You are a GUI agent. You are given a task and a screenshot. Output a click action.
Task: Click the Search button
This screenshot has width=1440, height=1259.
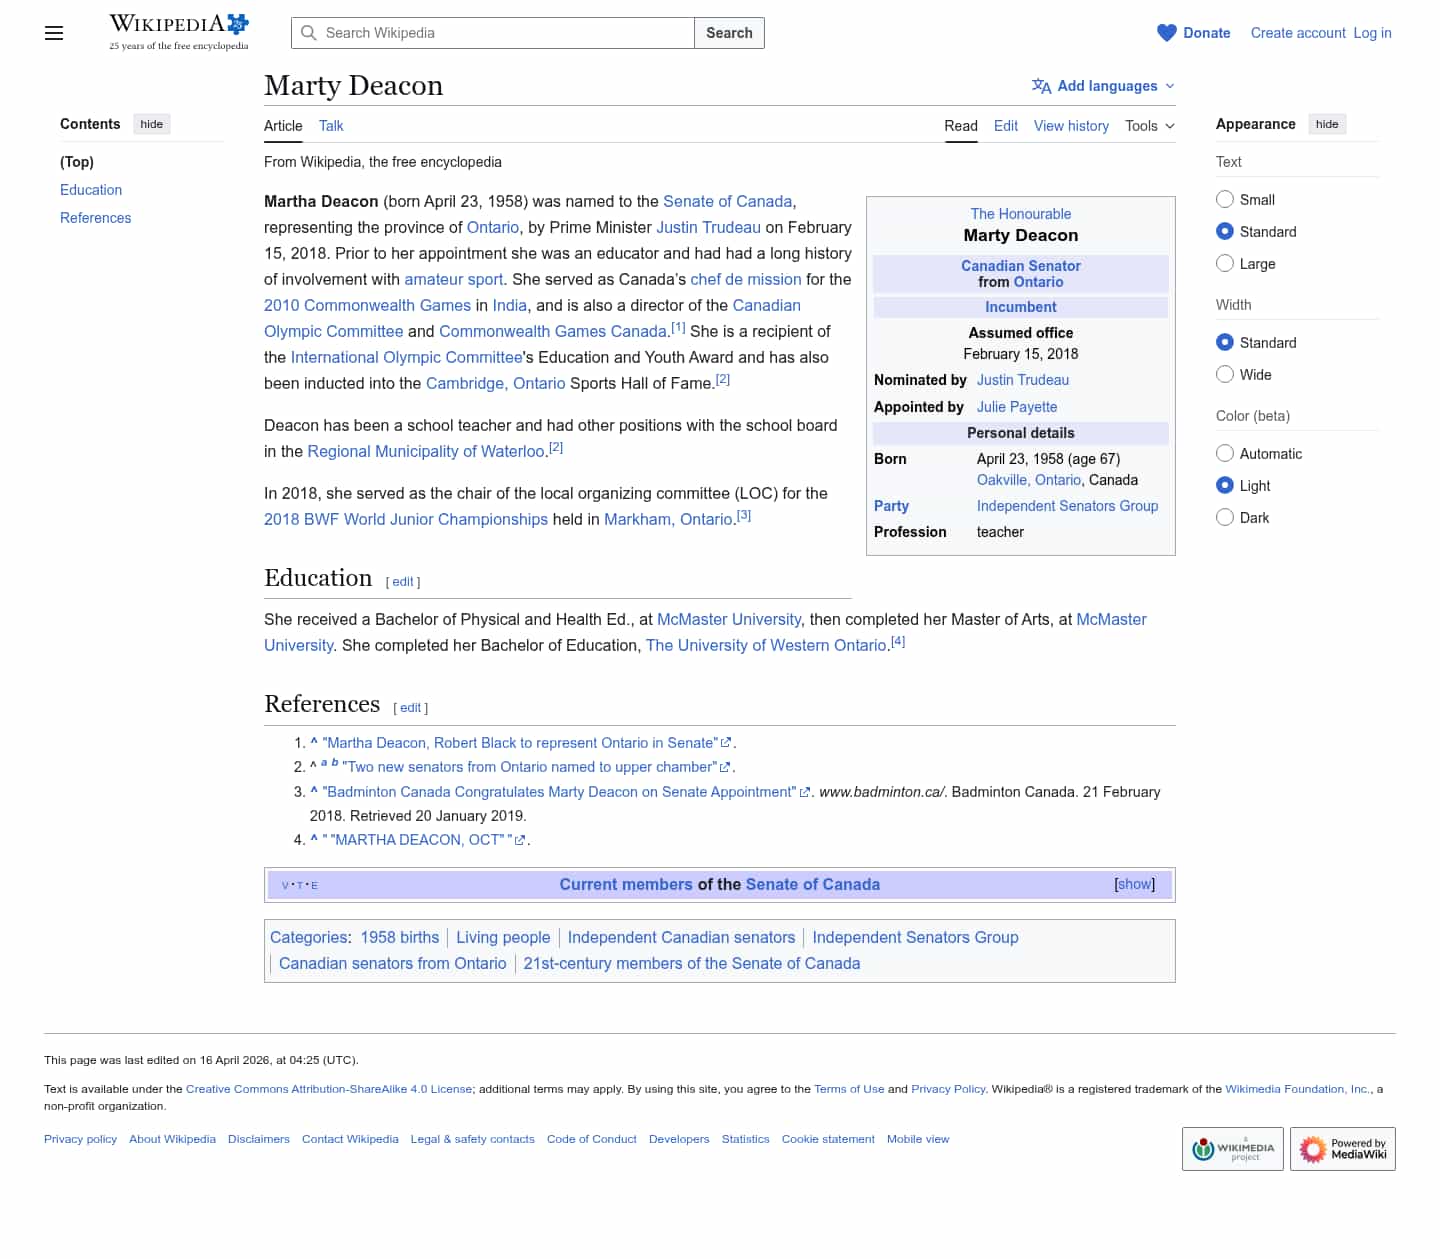click(729, 33)
